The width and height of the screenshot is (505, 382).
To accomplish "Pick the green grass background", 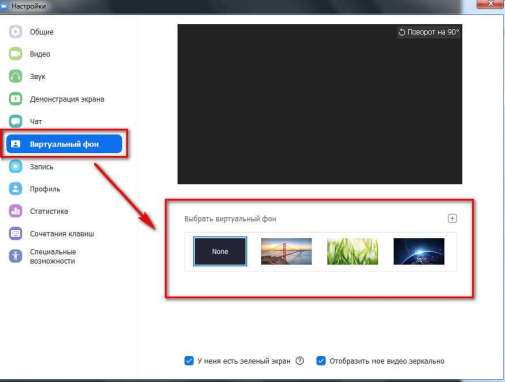I will [x=353, y=251].
